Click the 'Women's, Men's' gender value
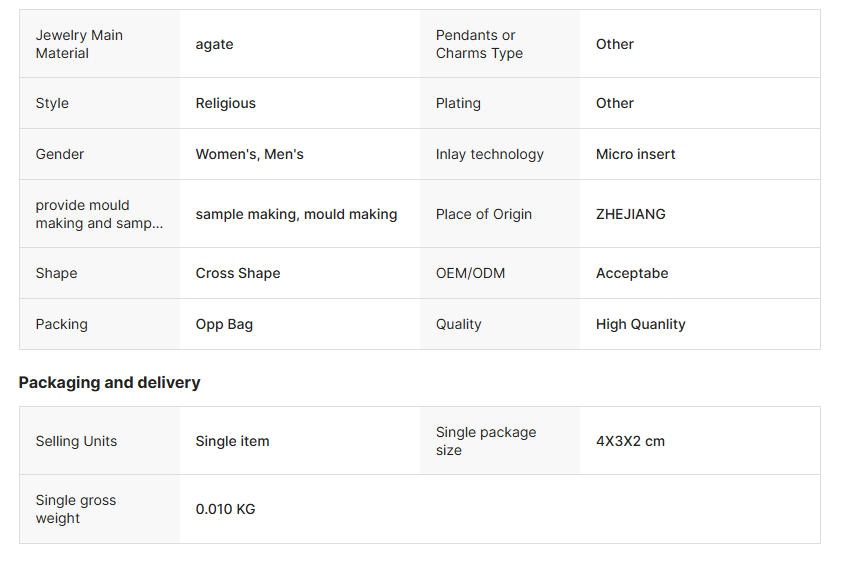This screenshot has width=855, height=561. pyautogui.click(x=249, y=154)
